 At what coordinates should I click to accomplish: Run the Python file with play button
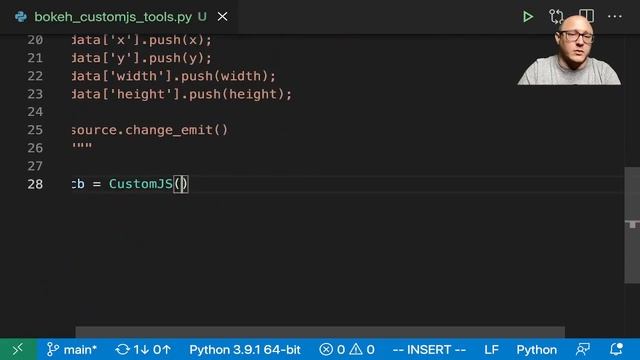528,17
